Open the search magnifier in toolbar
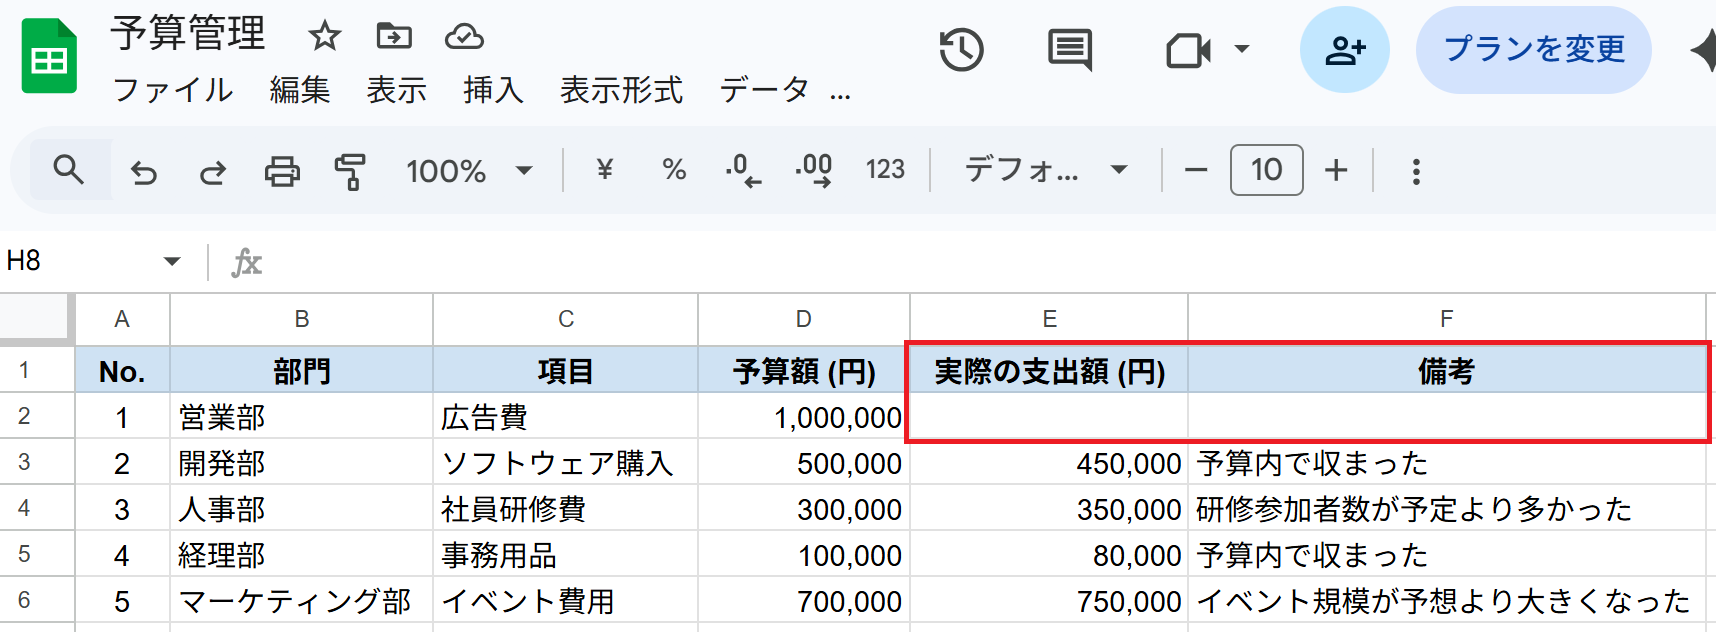Image resolution: width=1716 pixels, height=632 pixels. [68, 170]
